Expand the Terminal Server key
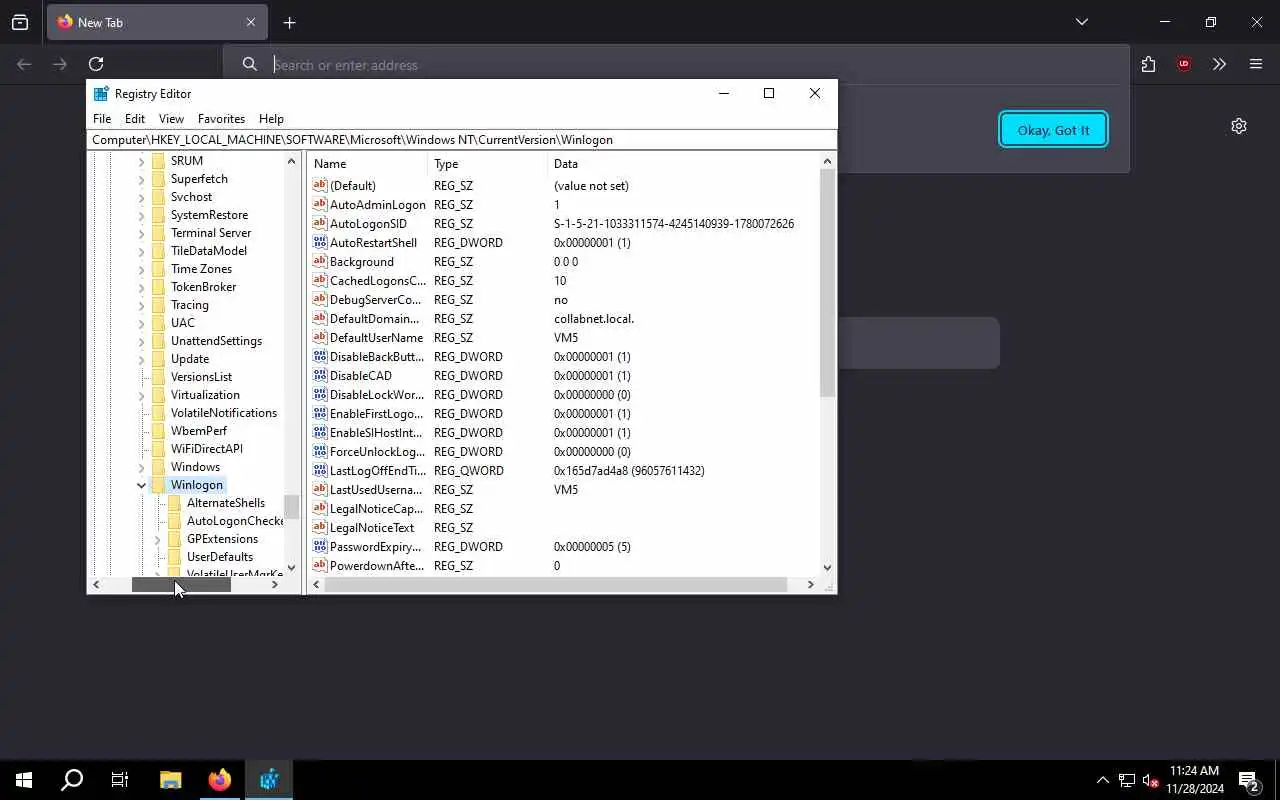The width and height of the screenshot is (1280, 800). tap(141, 233)
